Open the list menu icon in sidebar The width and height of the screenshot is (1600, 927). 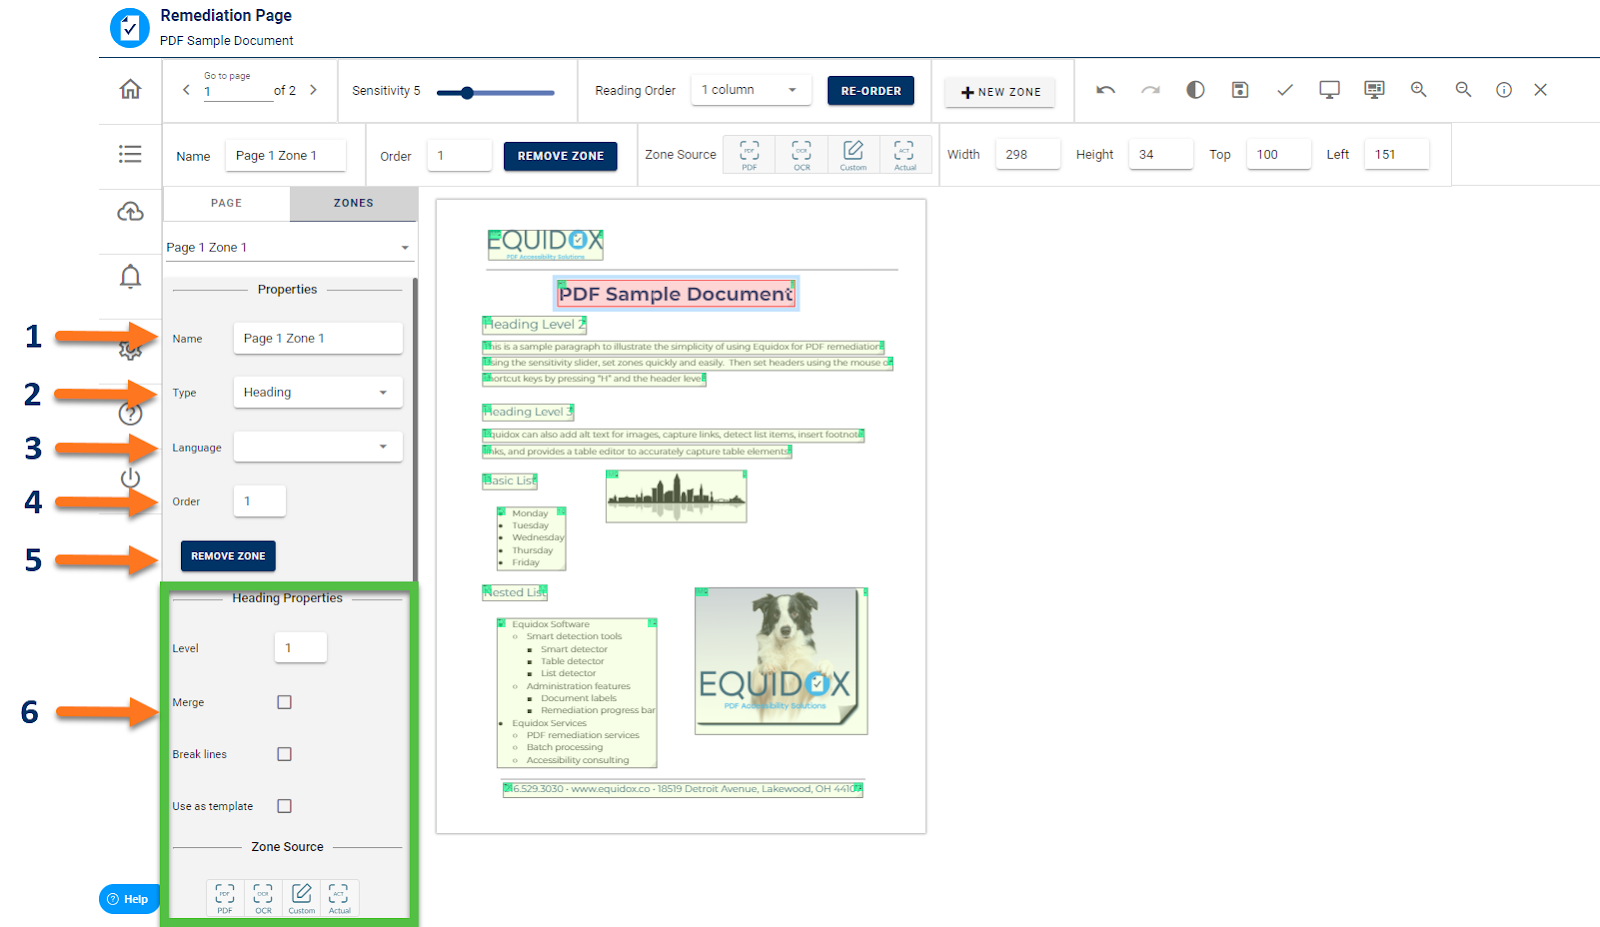point(130,154)
